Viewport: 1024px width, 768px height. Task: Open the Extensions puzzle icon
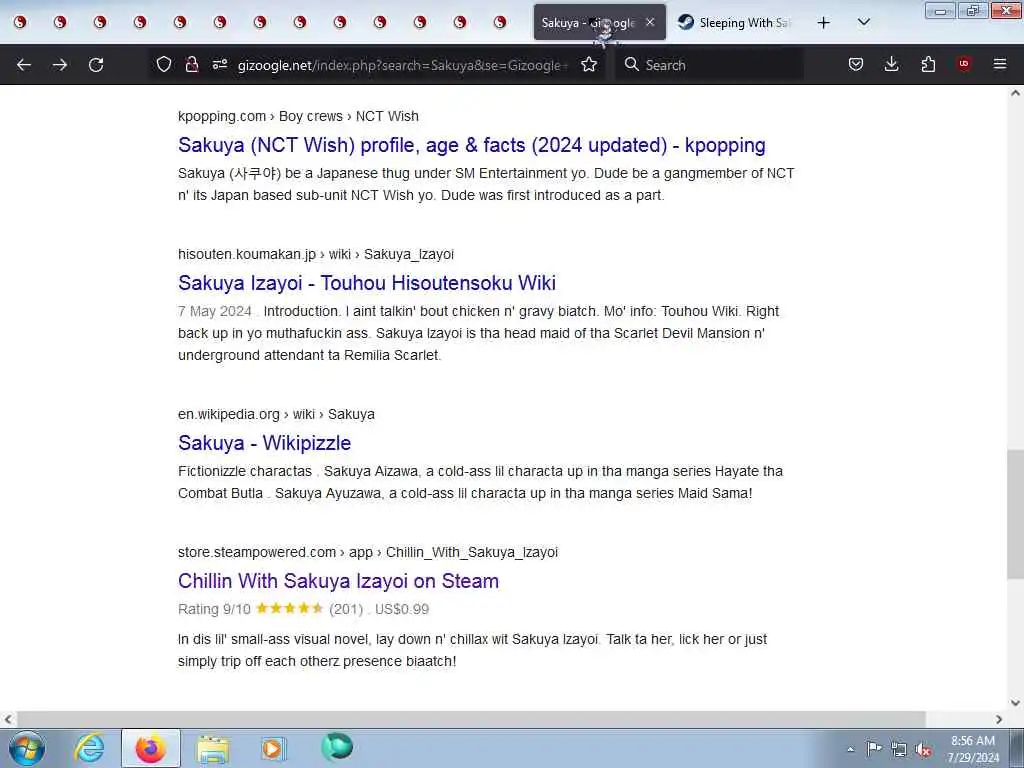928,64
